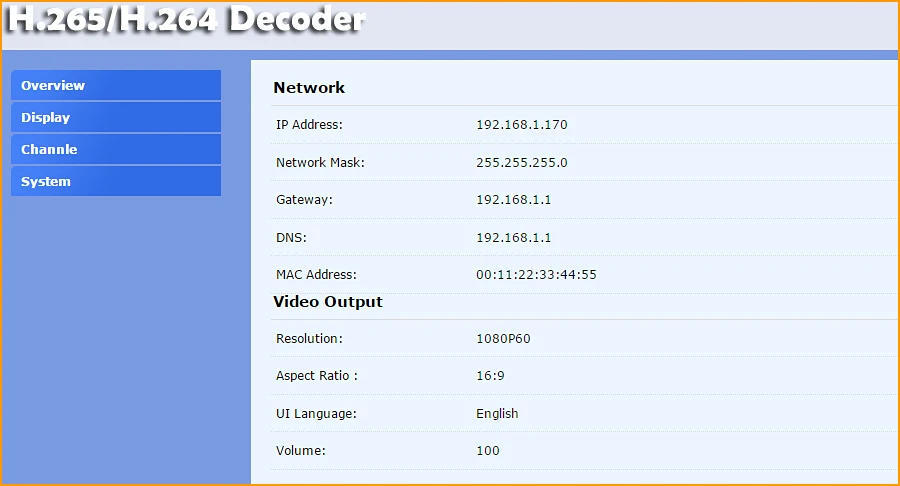This screenshot has height=486, width=900.
Task: Select the DNS value 192.168.1.1
Action: coord(513,238)
